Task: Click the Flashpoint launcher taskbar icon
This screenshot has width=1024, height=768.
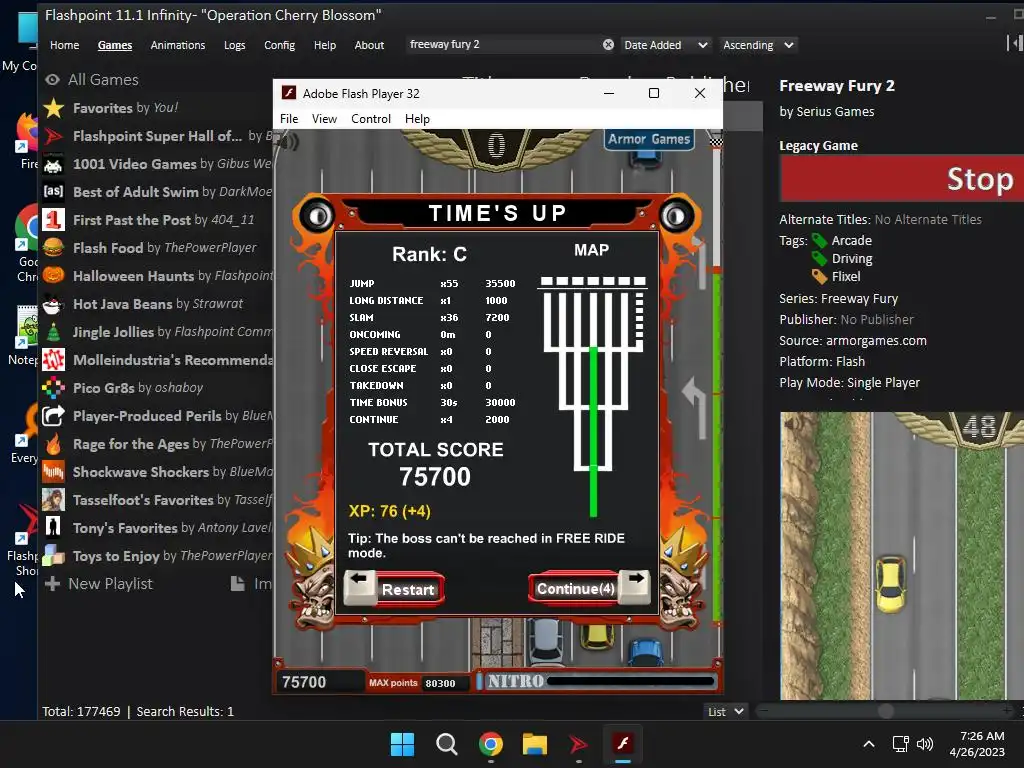Action: point(578,744)
